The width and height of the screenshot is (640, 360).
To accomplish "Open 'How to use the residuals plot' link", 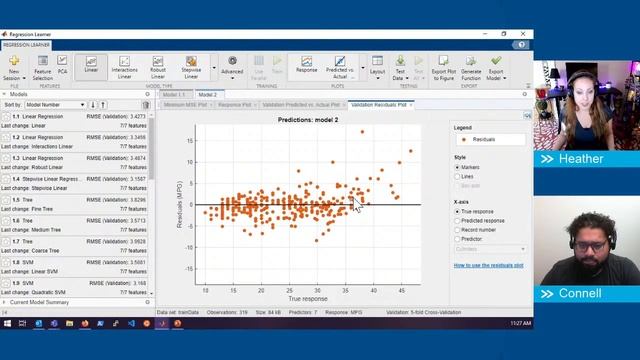I will point(489,265).
